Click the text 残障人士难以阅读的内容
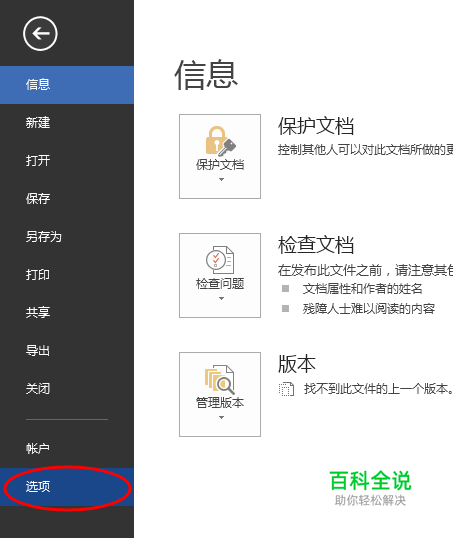Image resolution: width=453 pixels, height=538 pixels. click(x=369, y=309)
